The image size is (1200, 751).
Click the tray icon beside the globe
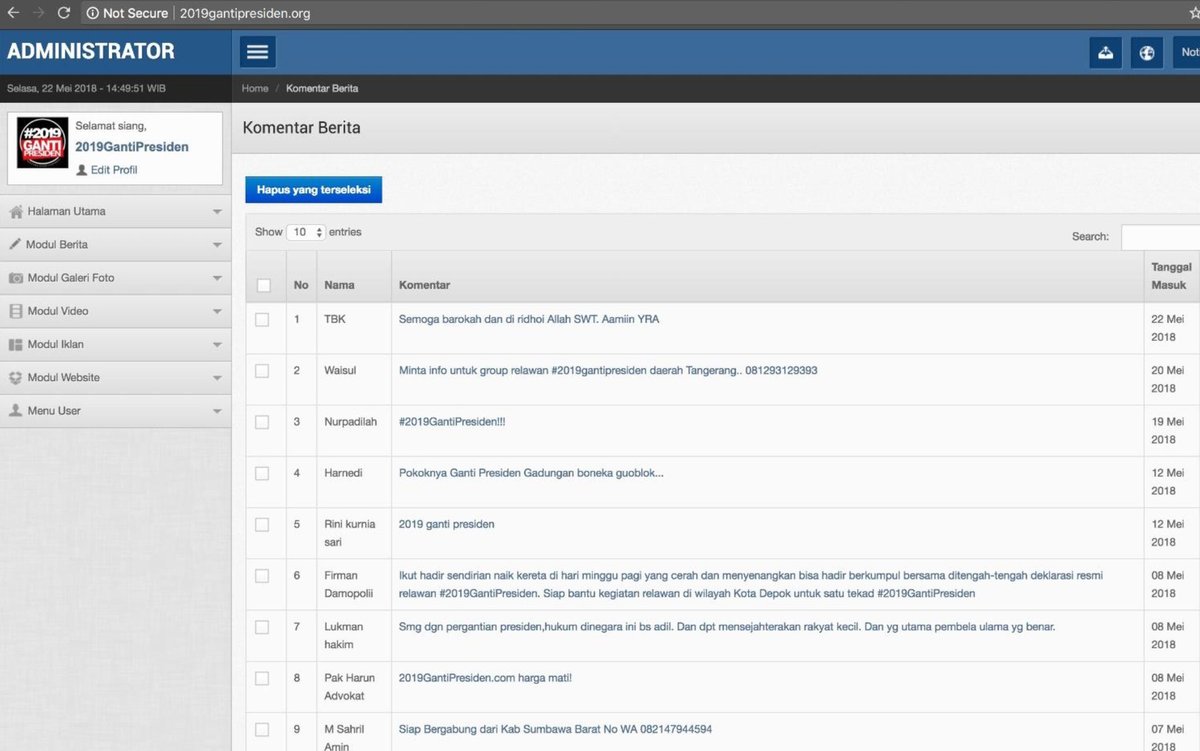click(x=1105, y=53)
